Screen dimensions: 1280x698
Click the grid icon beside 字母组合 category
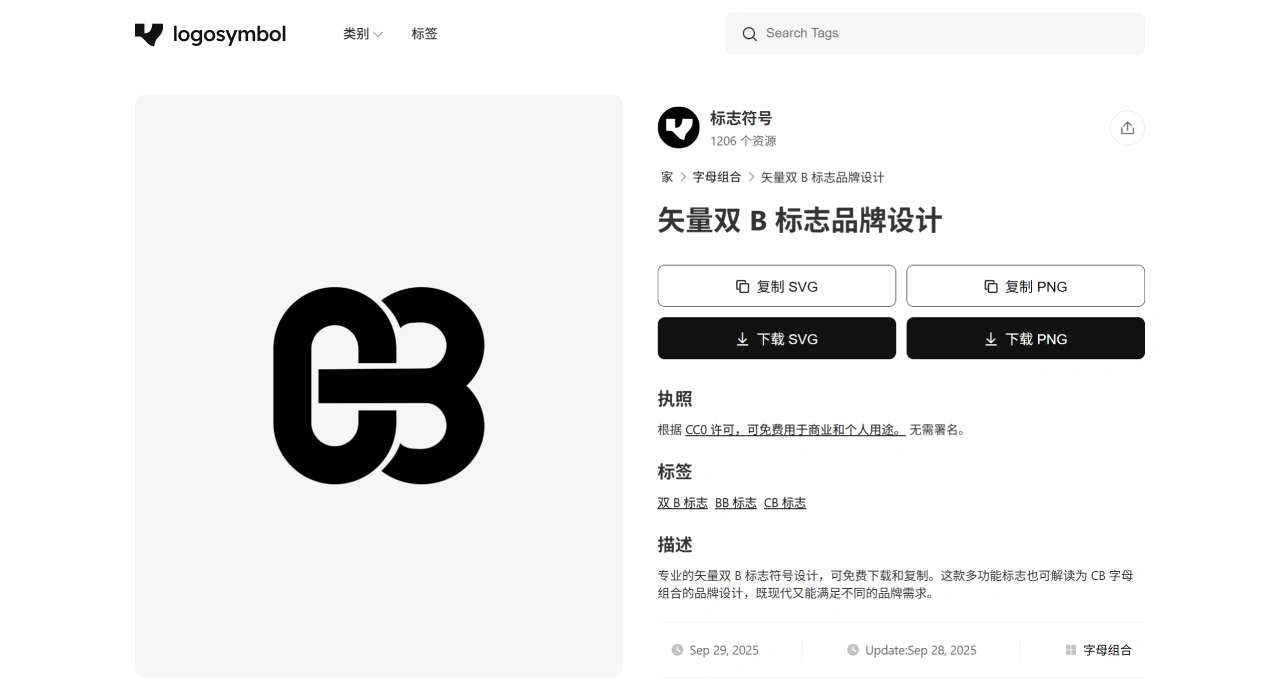[x=1071, y=650]
